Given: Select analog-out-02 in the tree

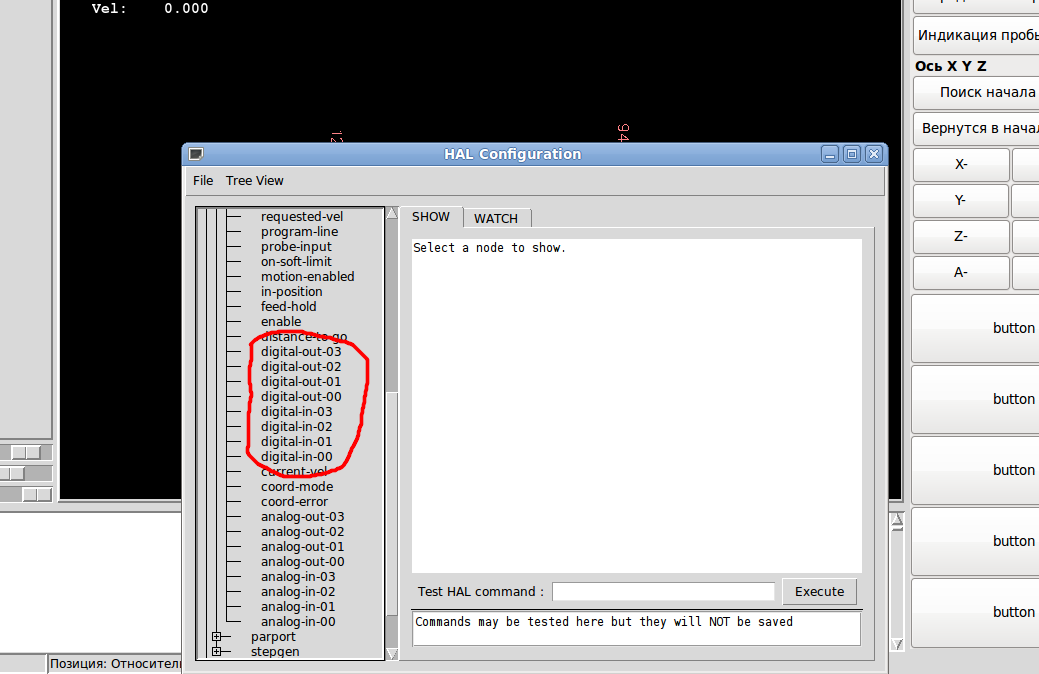Looking at the screenshot, I should [x=302, y=532].
